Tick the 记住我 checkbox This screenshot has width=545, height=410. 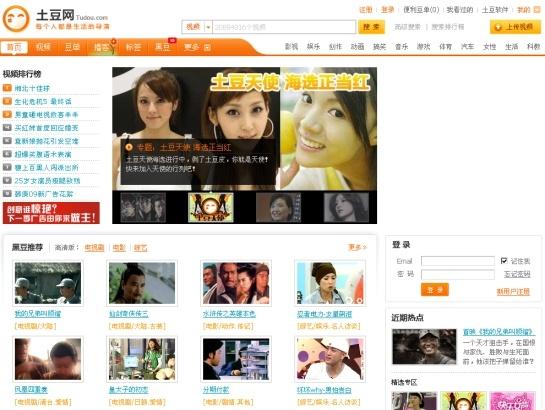coord(504,261)
